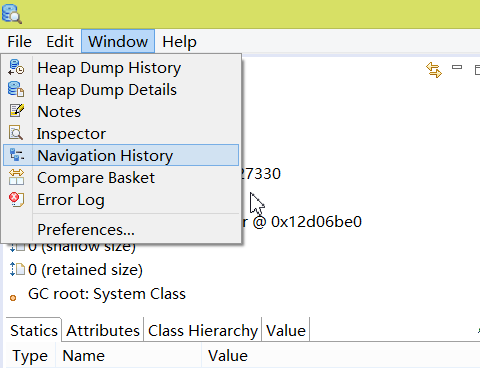Open the Edit menu
The height and width of the screenshot is (368, 480).
point(60,42)
